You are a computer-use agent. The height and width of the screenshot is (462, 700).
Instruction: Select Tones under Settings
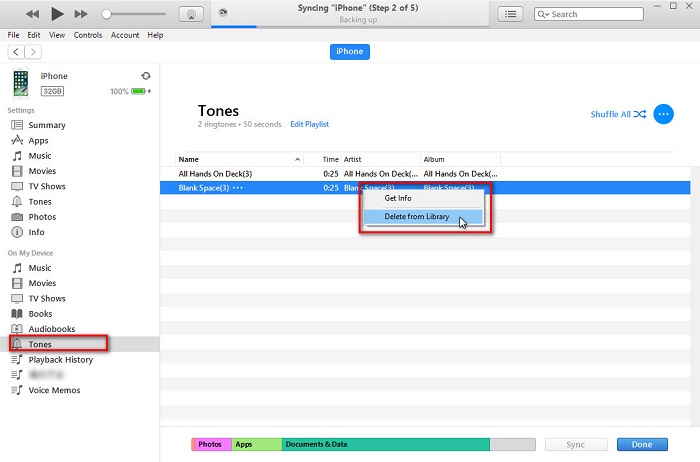40,202
